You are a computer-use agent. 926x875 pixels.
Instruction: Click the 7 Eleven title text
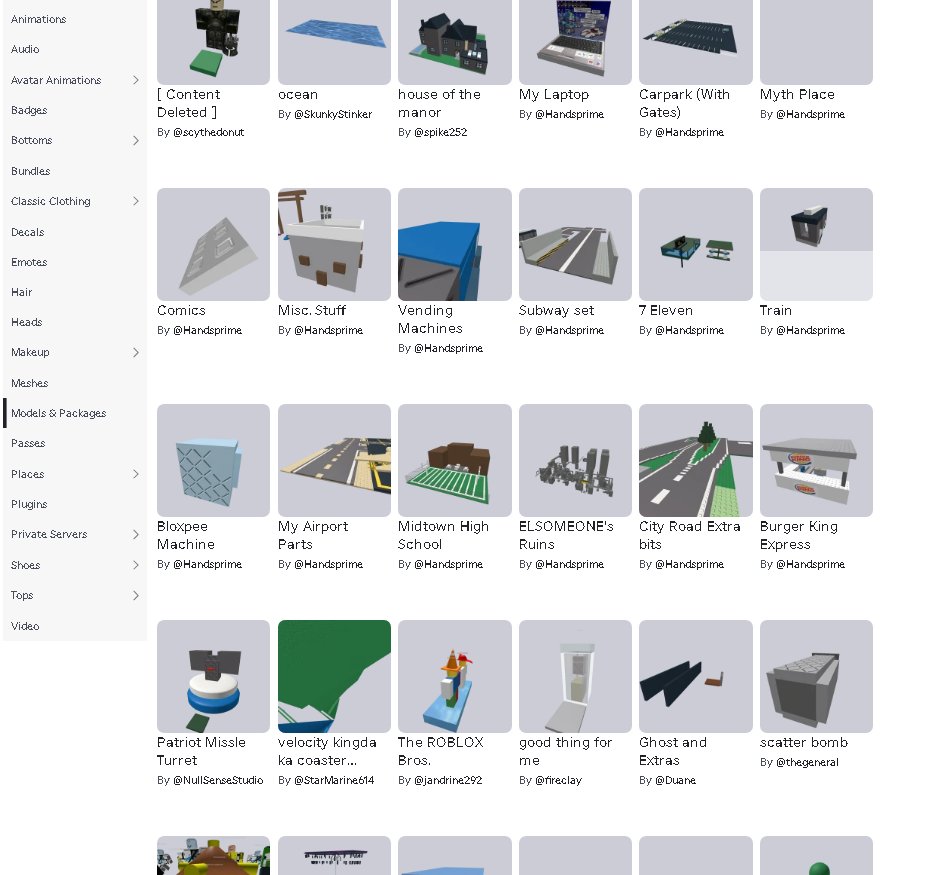(x=666, y=311)
